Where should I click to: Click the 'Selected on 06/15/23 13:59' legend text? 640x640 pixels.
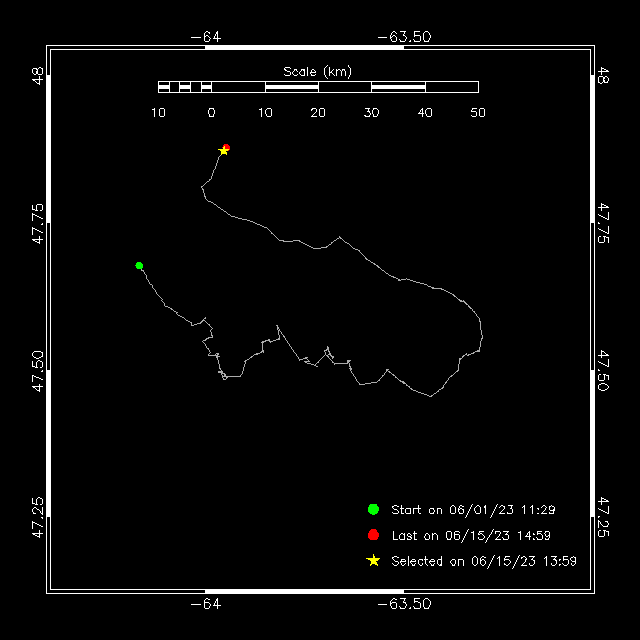coord(484,561)
